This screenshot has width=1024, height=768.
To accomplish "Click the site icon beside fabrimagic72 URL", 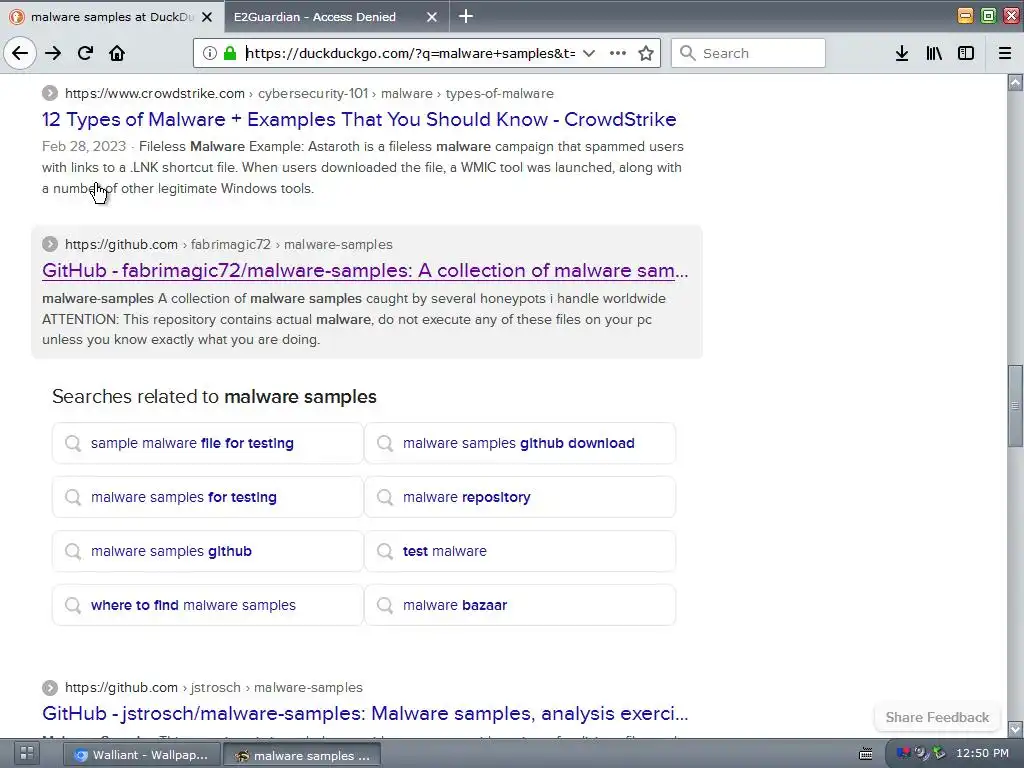I will click(x=50, y=244).
